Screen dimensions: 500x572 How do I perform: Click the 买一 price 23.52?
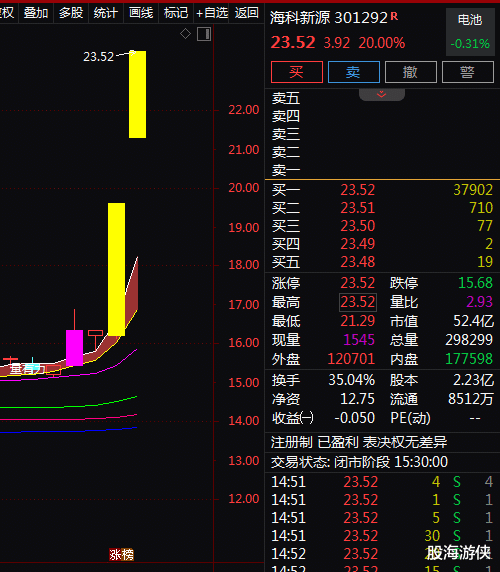[x=357, y=190]
